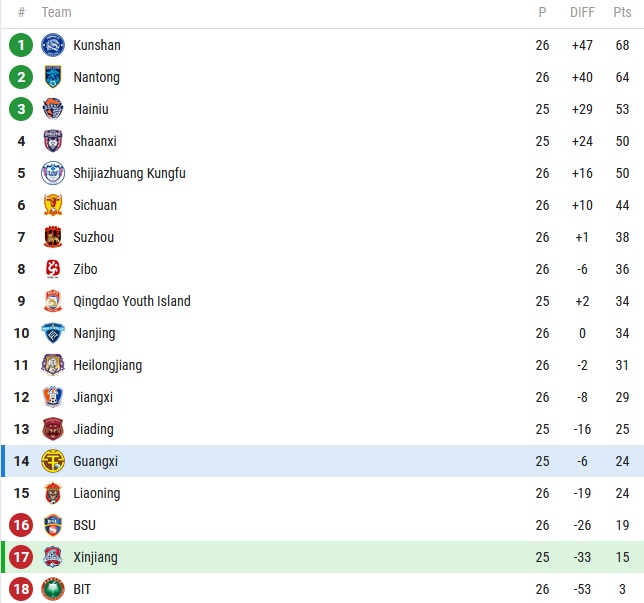Viewport: 644px width, 603px height.
Task: Click the Guangxi team crest
Action: click(53, 461)
